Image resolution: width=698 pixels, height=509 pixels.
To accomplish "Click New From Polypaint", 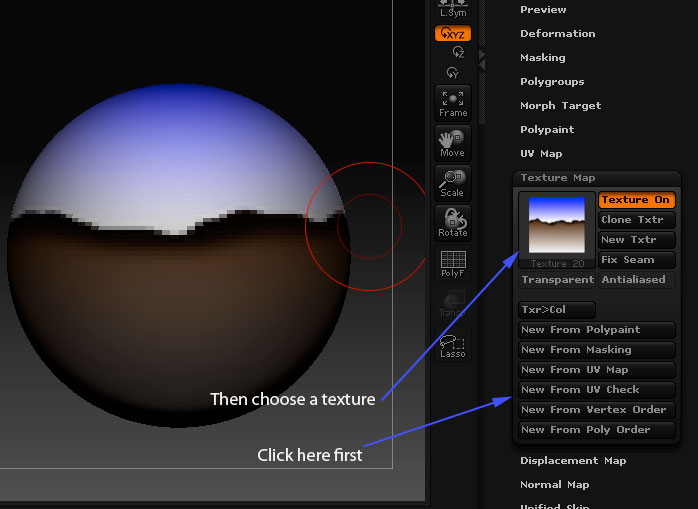I will (x=597, y=330).
